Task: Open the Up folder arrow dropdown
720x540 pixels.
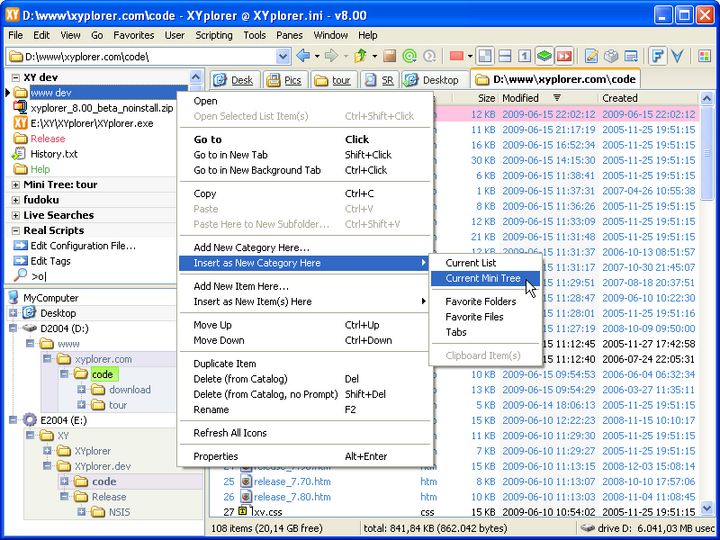Action: (x=375, y=56)
